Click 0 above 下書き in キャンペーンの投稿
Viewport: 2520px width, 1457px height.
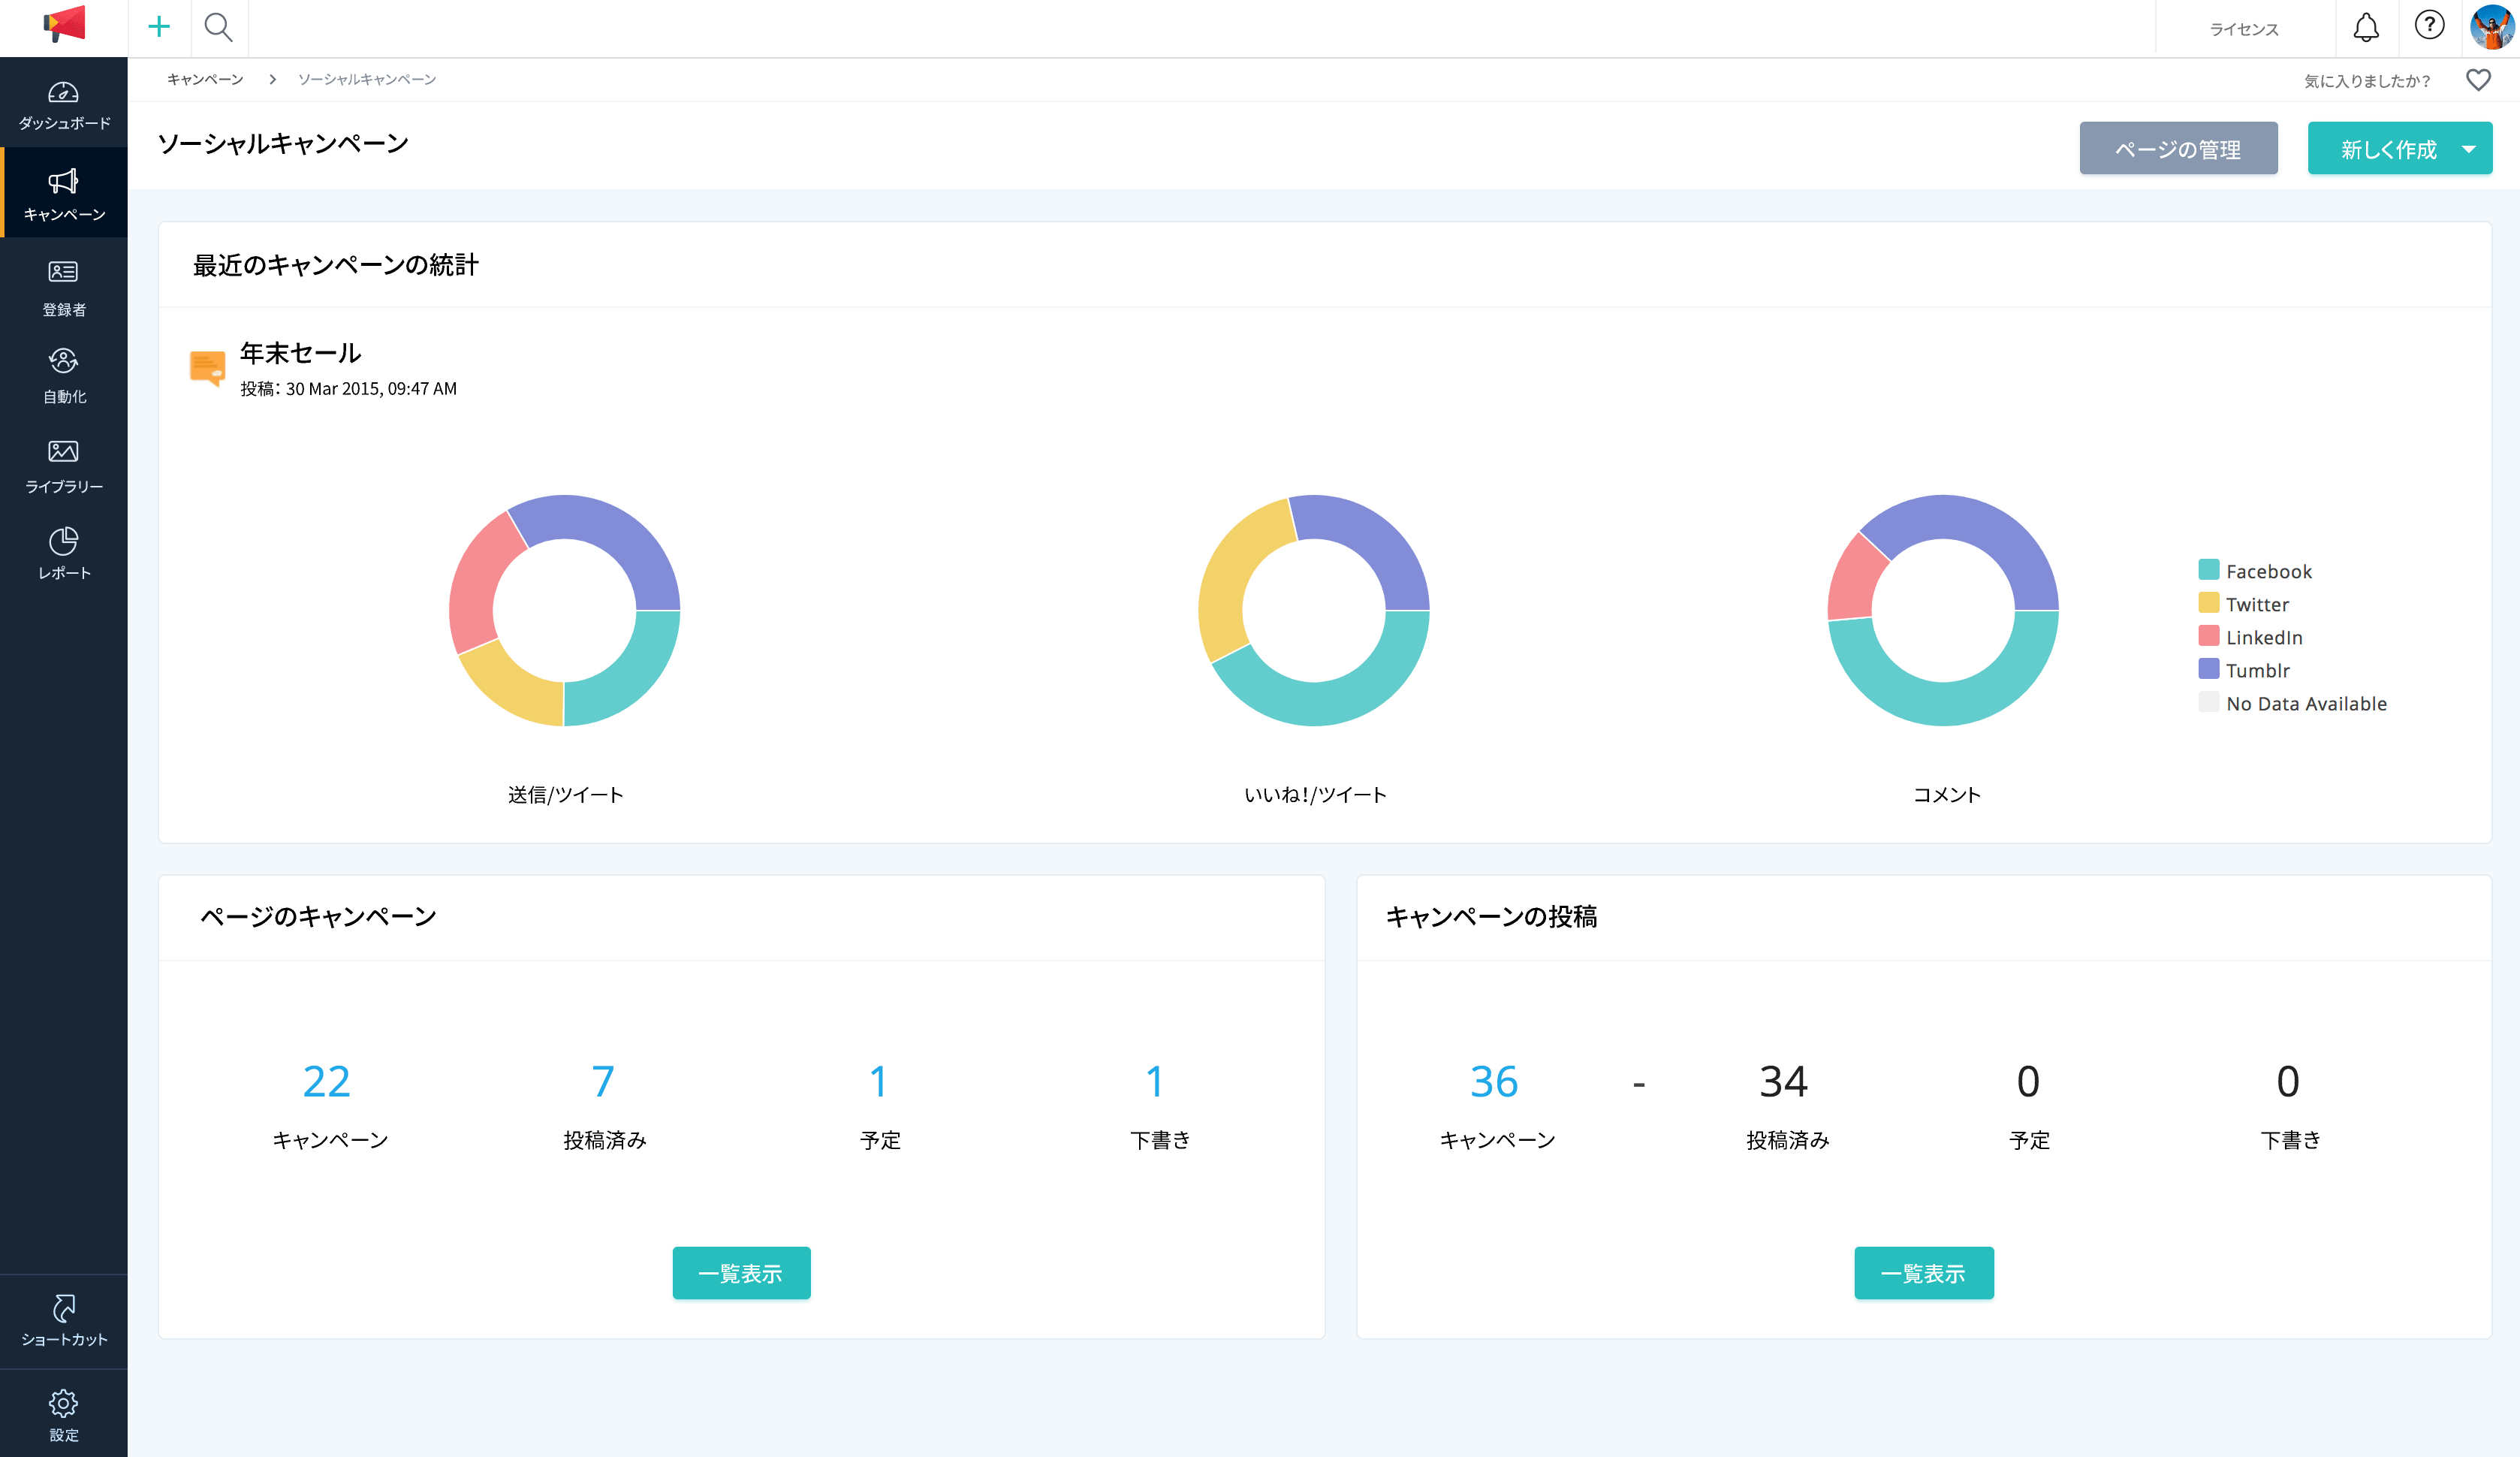2288,1081
